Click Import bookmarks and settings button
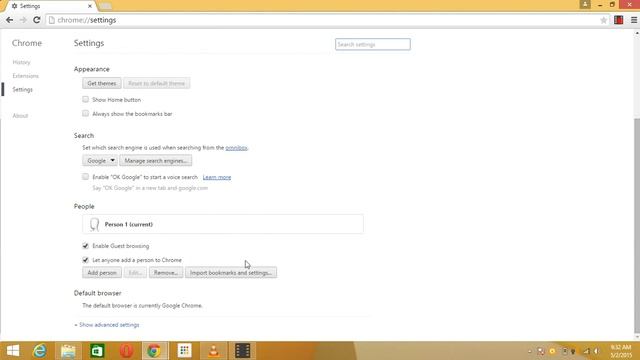 pyautogui.click(x=231, y=273)
